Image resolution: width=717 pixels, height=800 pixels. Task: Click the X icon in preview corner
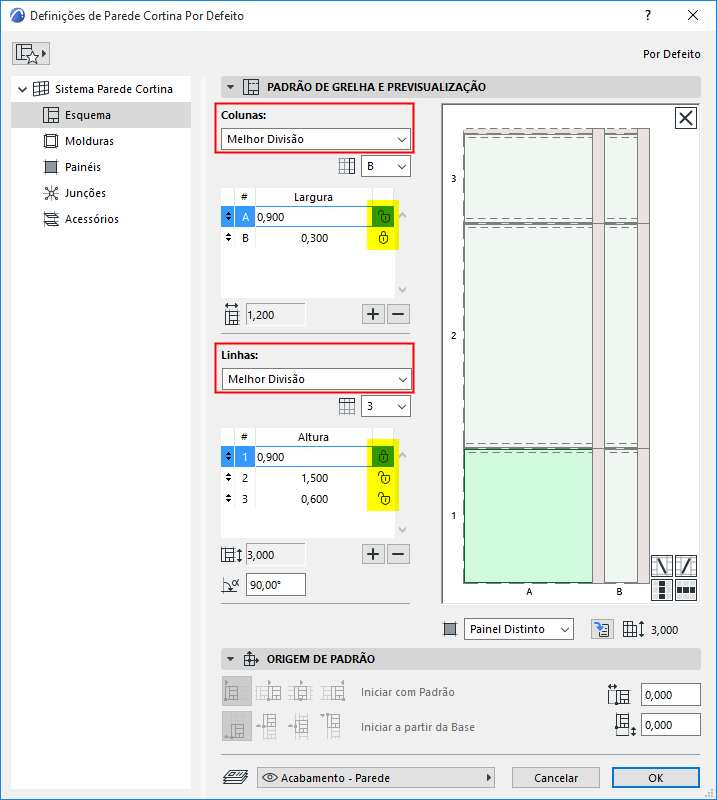point(685,118)
